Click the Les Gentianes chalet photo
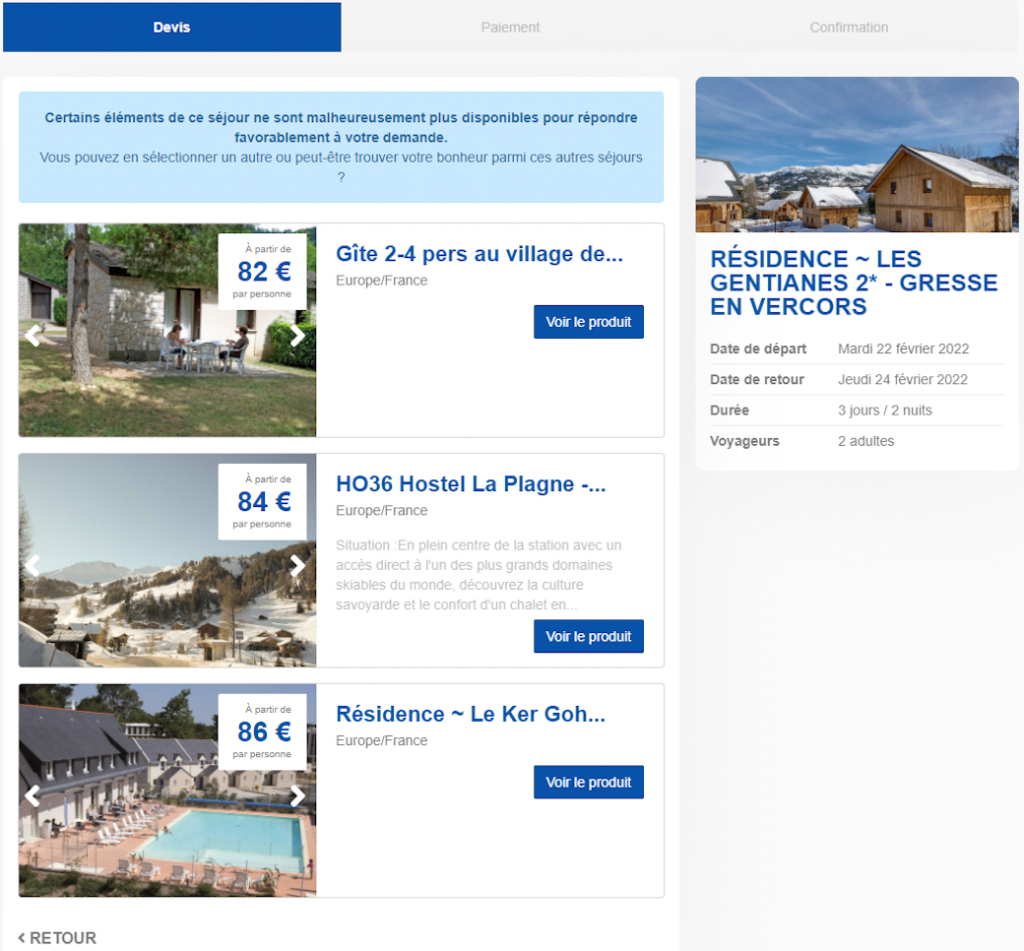1024x951 pixels. [857, 155]
